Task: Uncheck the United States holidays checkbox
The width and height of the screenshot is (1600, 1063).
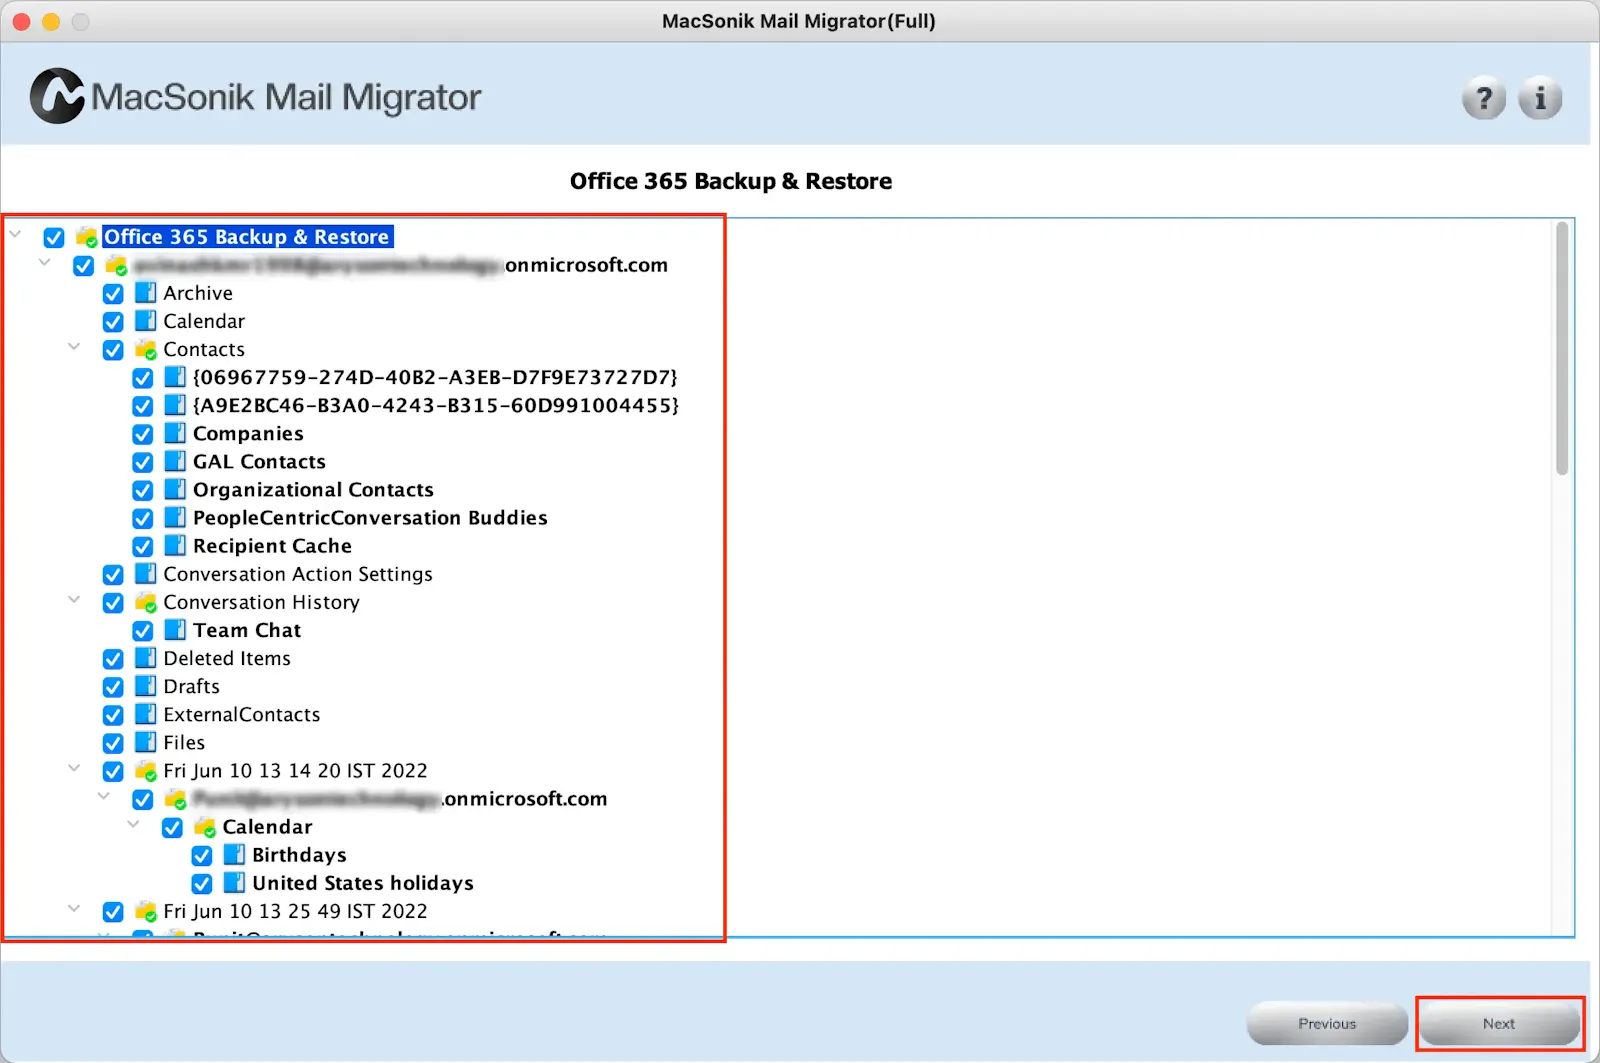Action: [202, 883]
